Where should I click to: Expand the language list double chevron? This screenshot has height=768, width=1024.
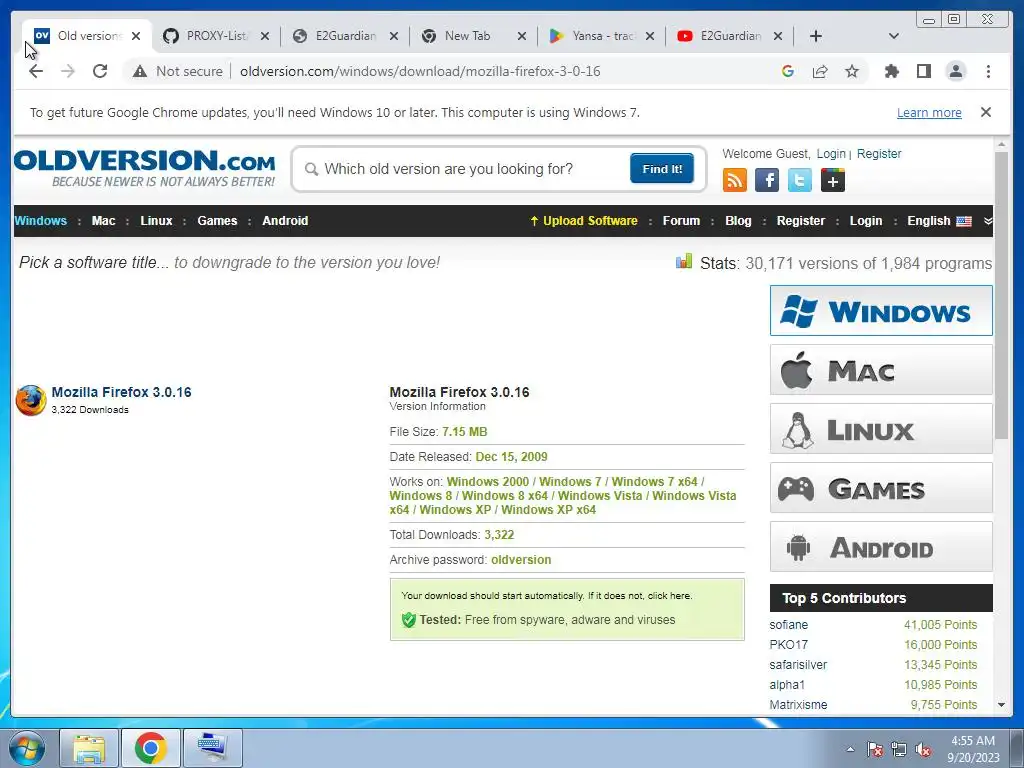tap(987, 221)
